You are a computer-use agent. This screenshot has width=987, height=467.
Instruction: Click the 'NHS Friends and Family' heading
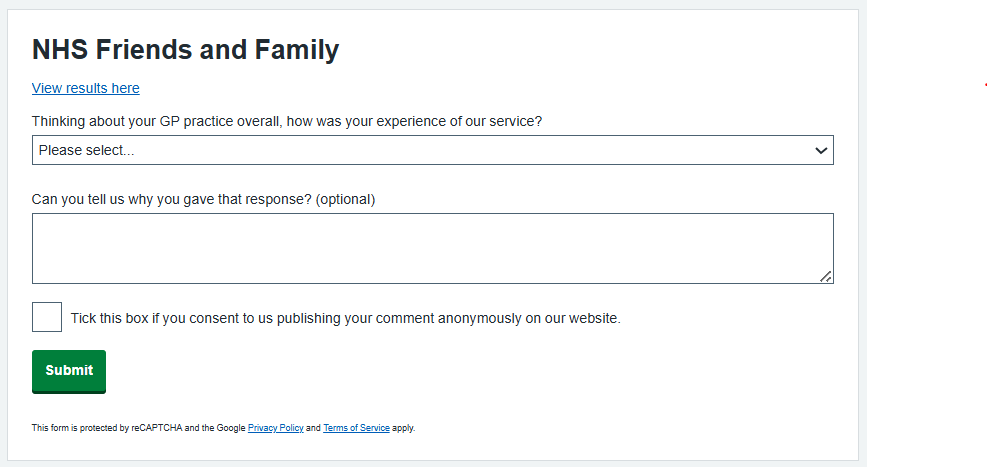click(185, 50)
